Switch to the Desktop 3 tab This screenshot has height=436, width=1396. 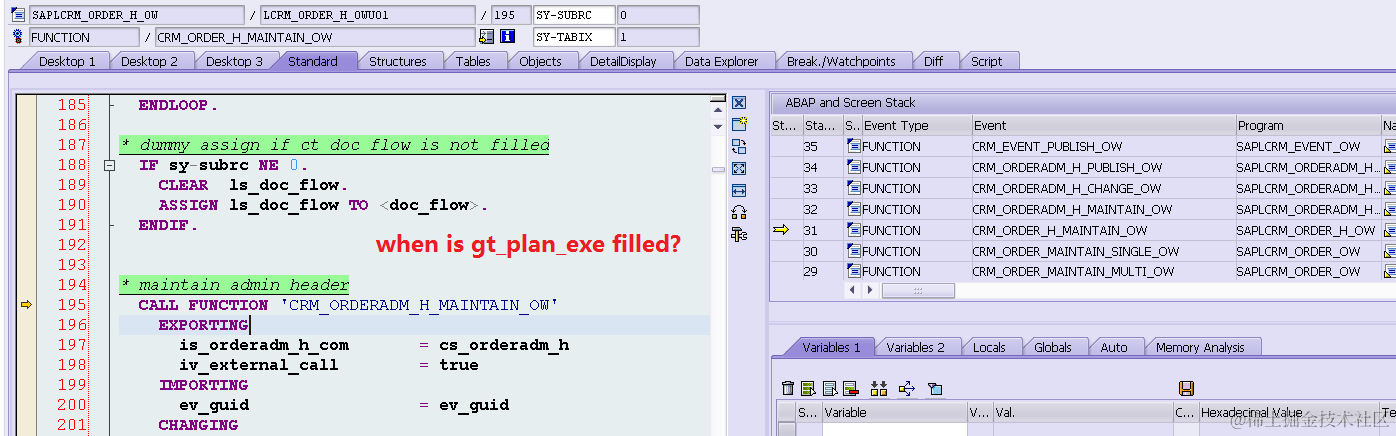click(234, 61)
